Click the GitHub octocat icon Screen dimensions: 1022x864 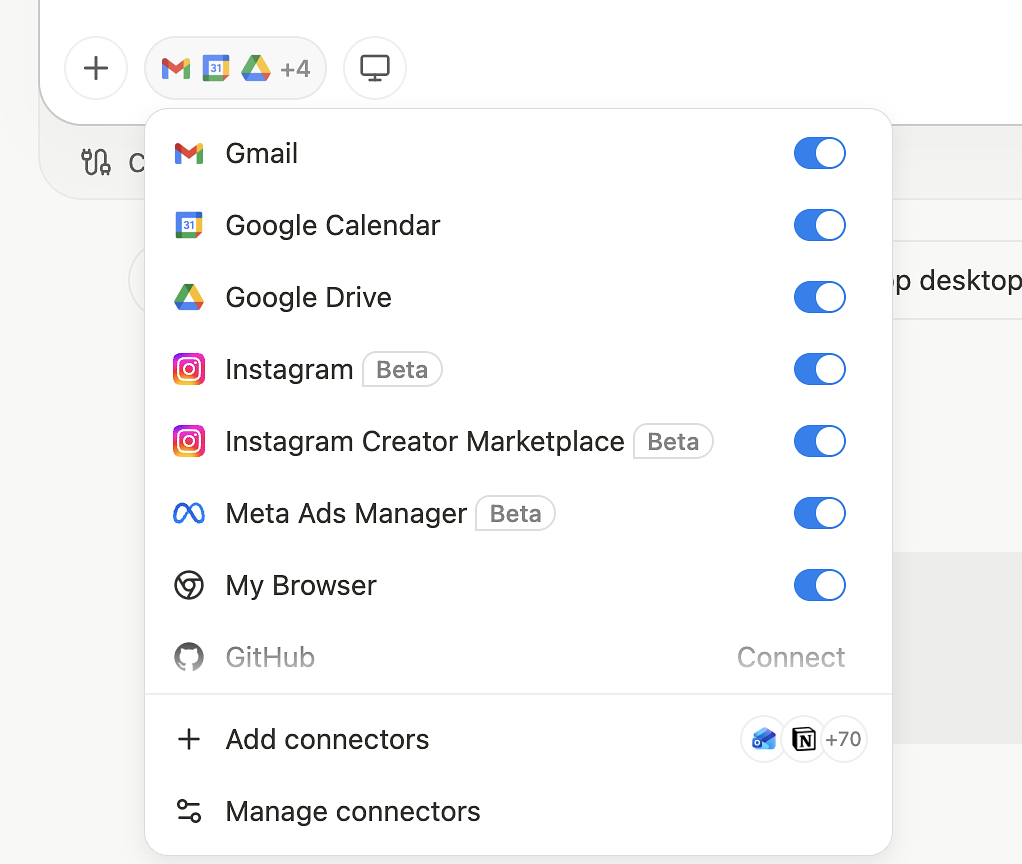pos(189,657)
